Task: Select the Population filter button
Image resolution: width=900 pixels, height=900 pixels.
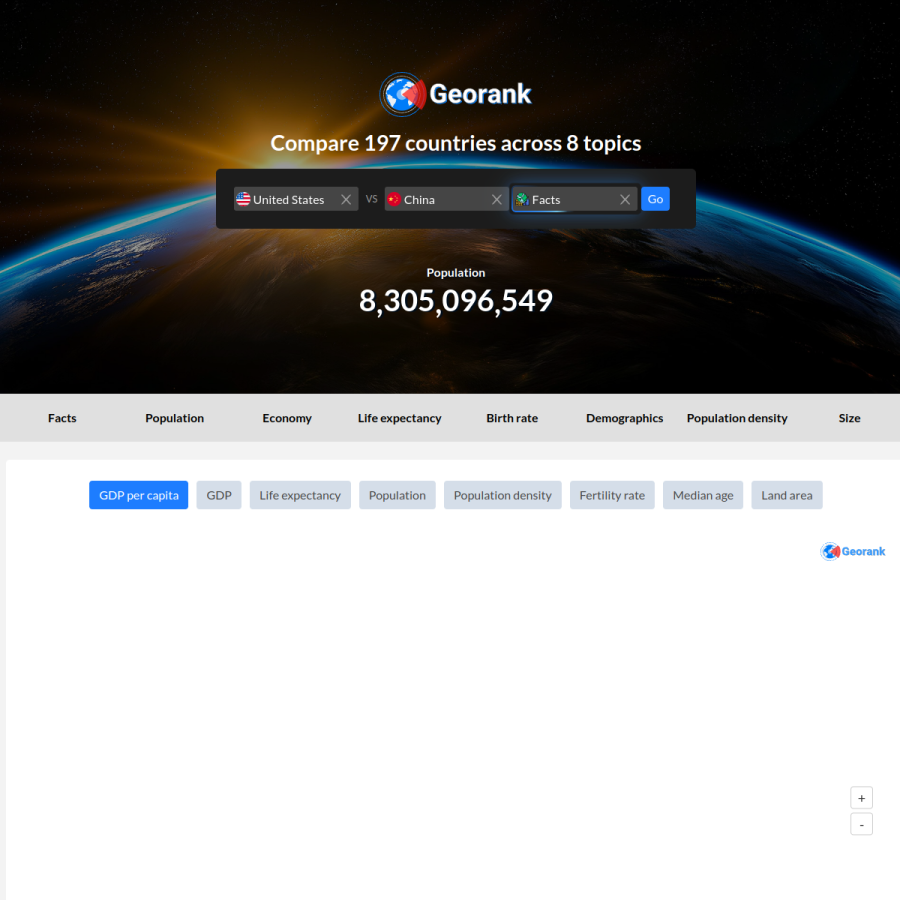Action: [x=397, y=495]
